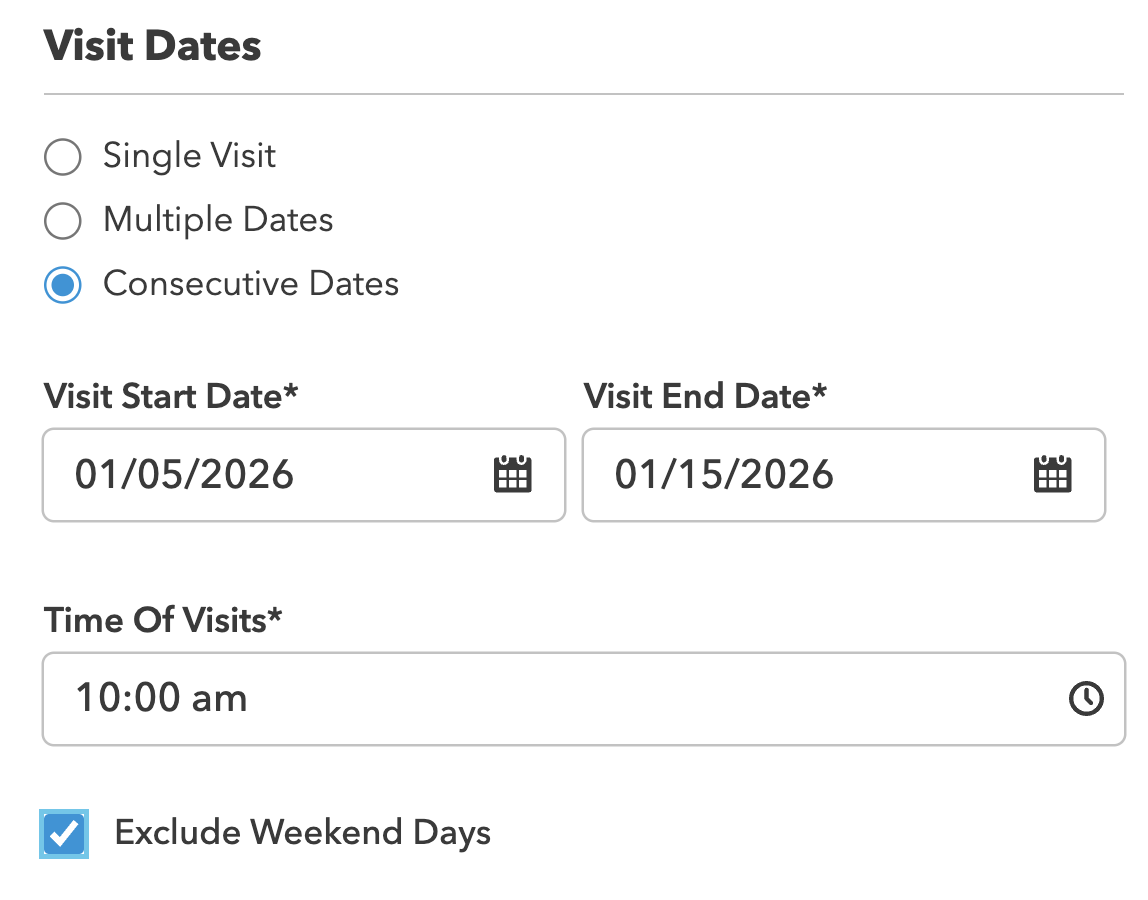Viewport: 1148px width, 900px height.
Task: Click the month '01' in Visit Start Date
Action: tap(96, 475)
